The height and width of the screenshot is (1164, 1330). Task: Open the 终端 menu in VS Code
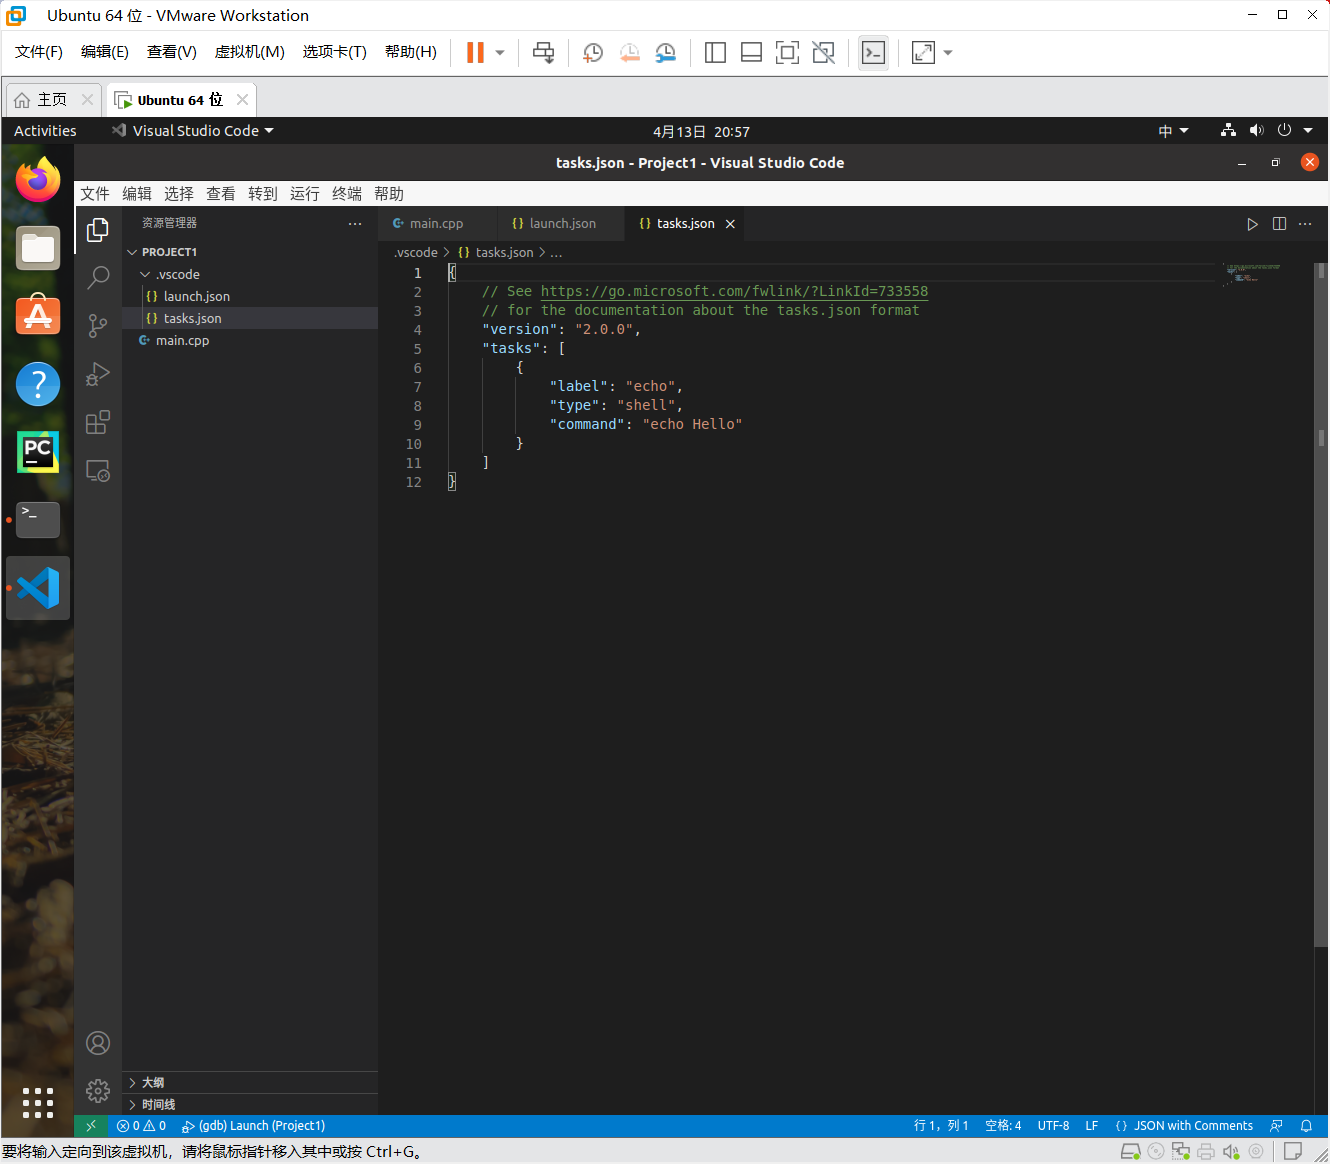(347, 194)
